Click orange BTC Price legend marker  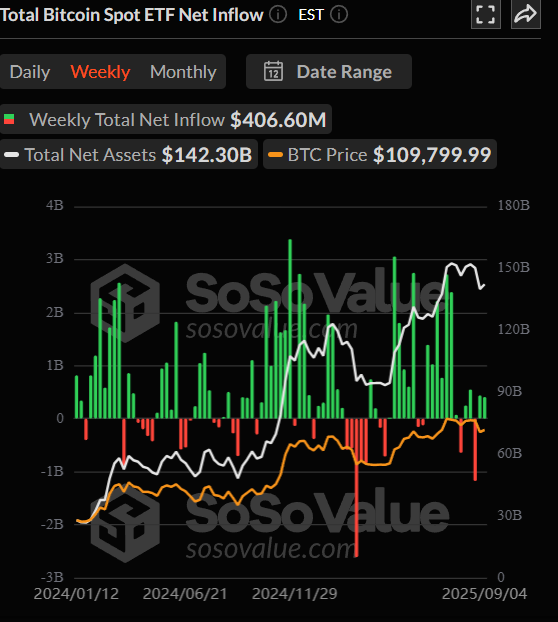pyautogui.click(x=275, y=155)
